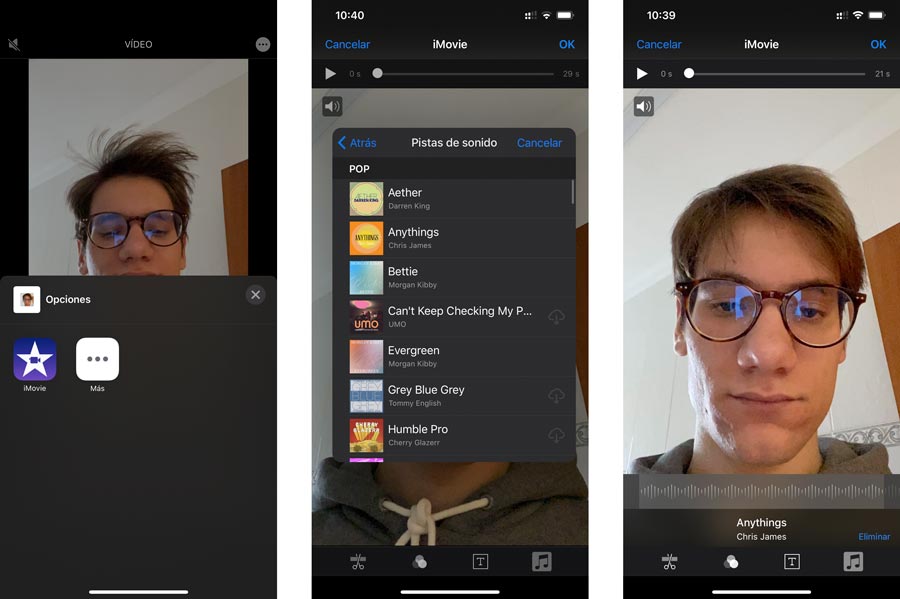Click the sound tracks list scrollbar
Image resolution: width=900 pixels, height=599 pixels.
pyautogui.click(x=572, y=192)
